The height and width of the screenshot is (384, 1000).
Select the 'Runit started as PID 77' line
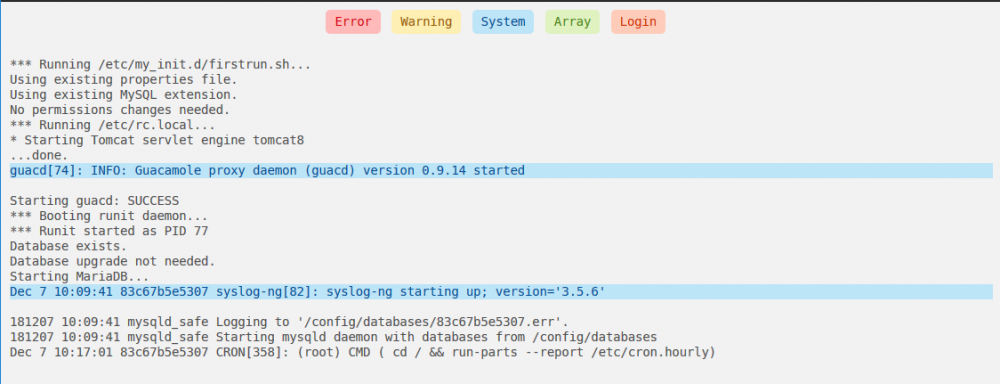(108, 231)
